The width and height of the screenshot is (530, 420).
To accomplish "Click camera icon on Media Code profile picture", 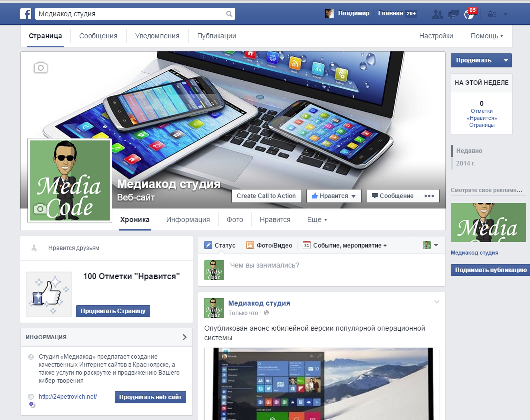I will click(x=40, y=208).
